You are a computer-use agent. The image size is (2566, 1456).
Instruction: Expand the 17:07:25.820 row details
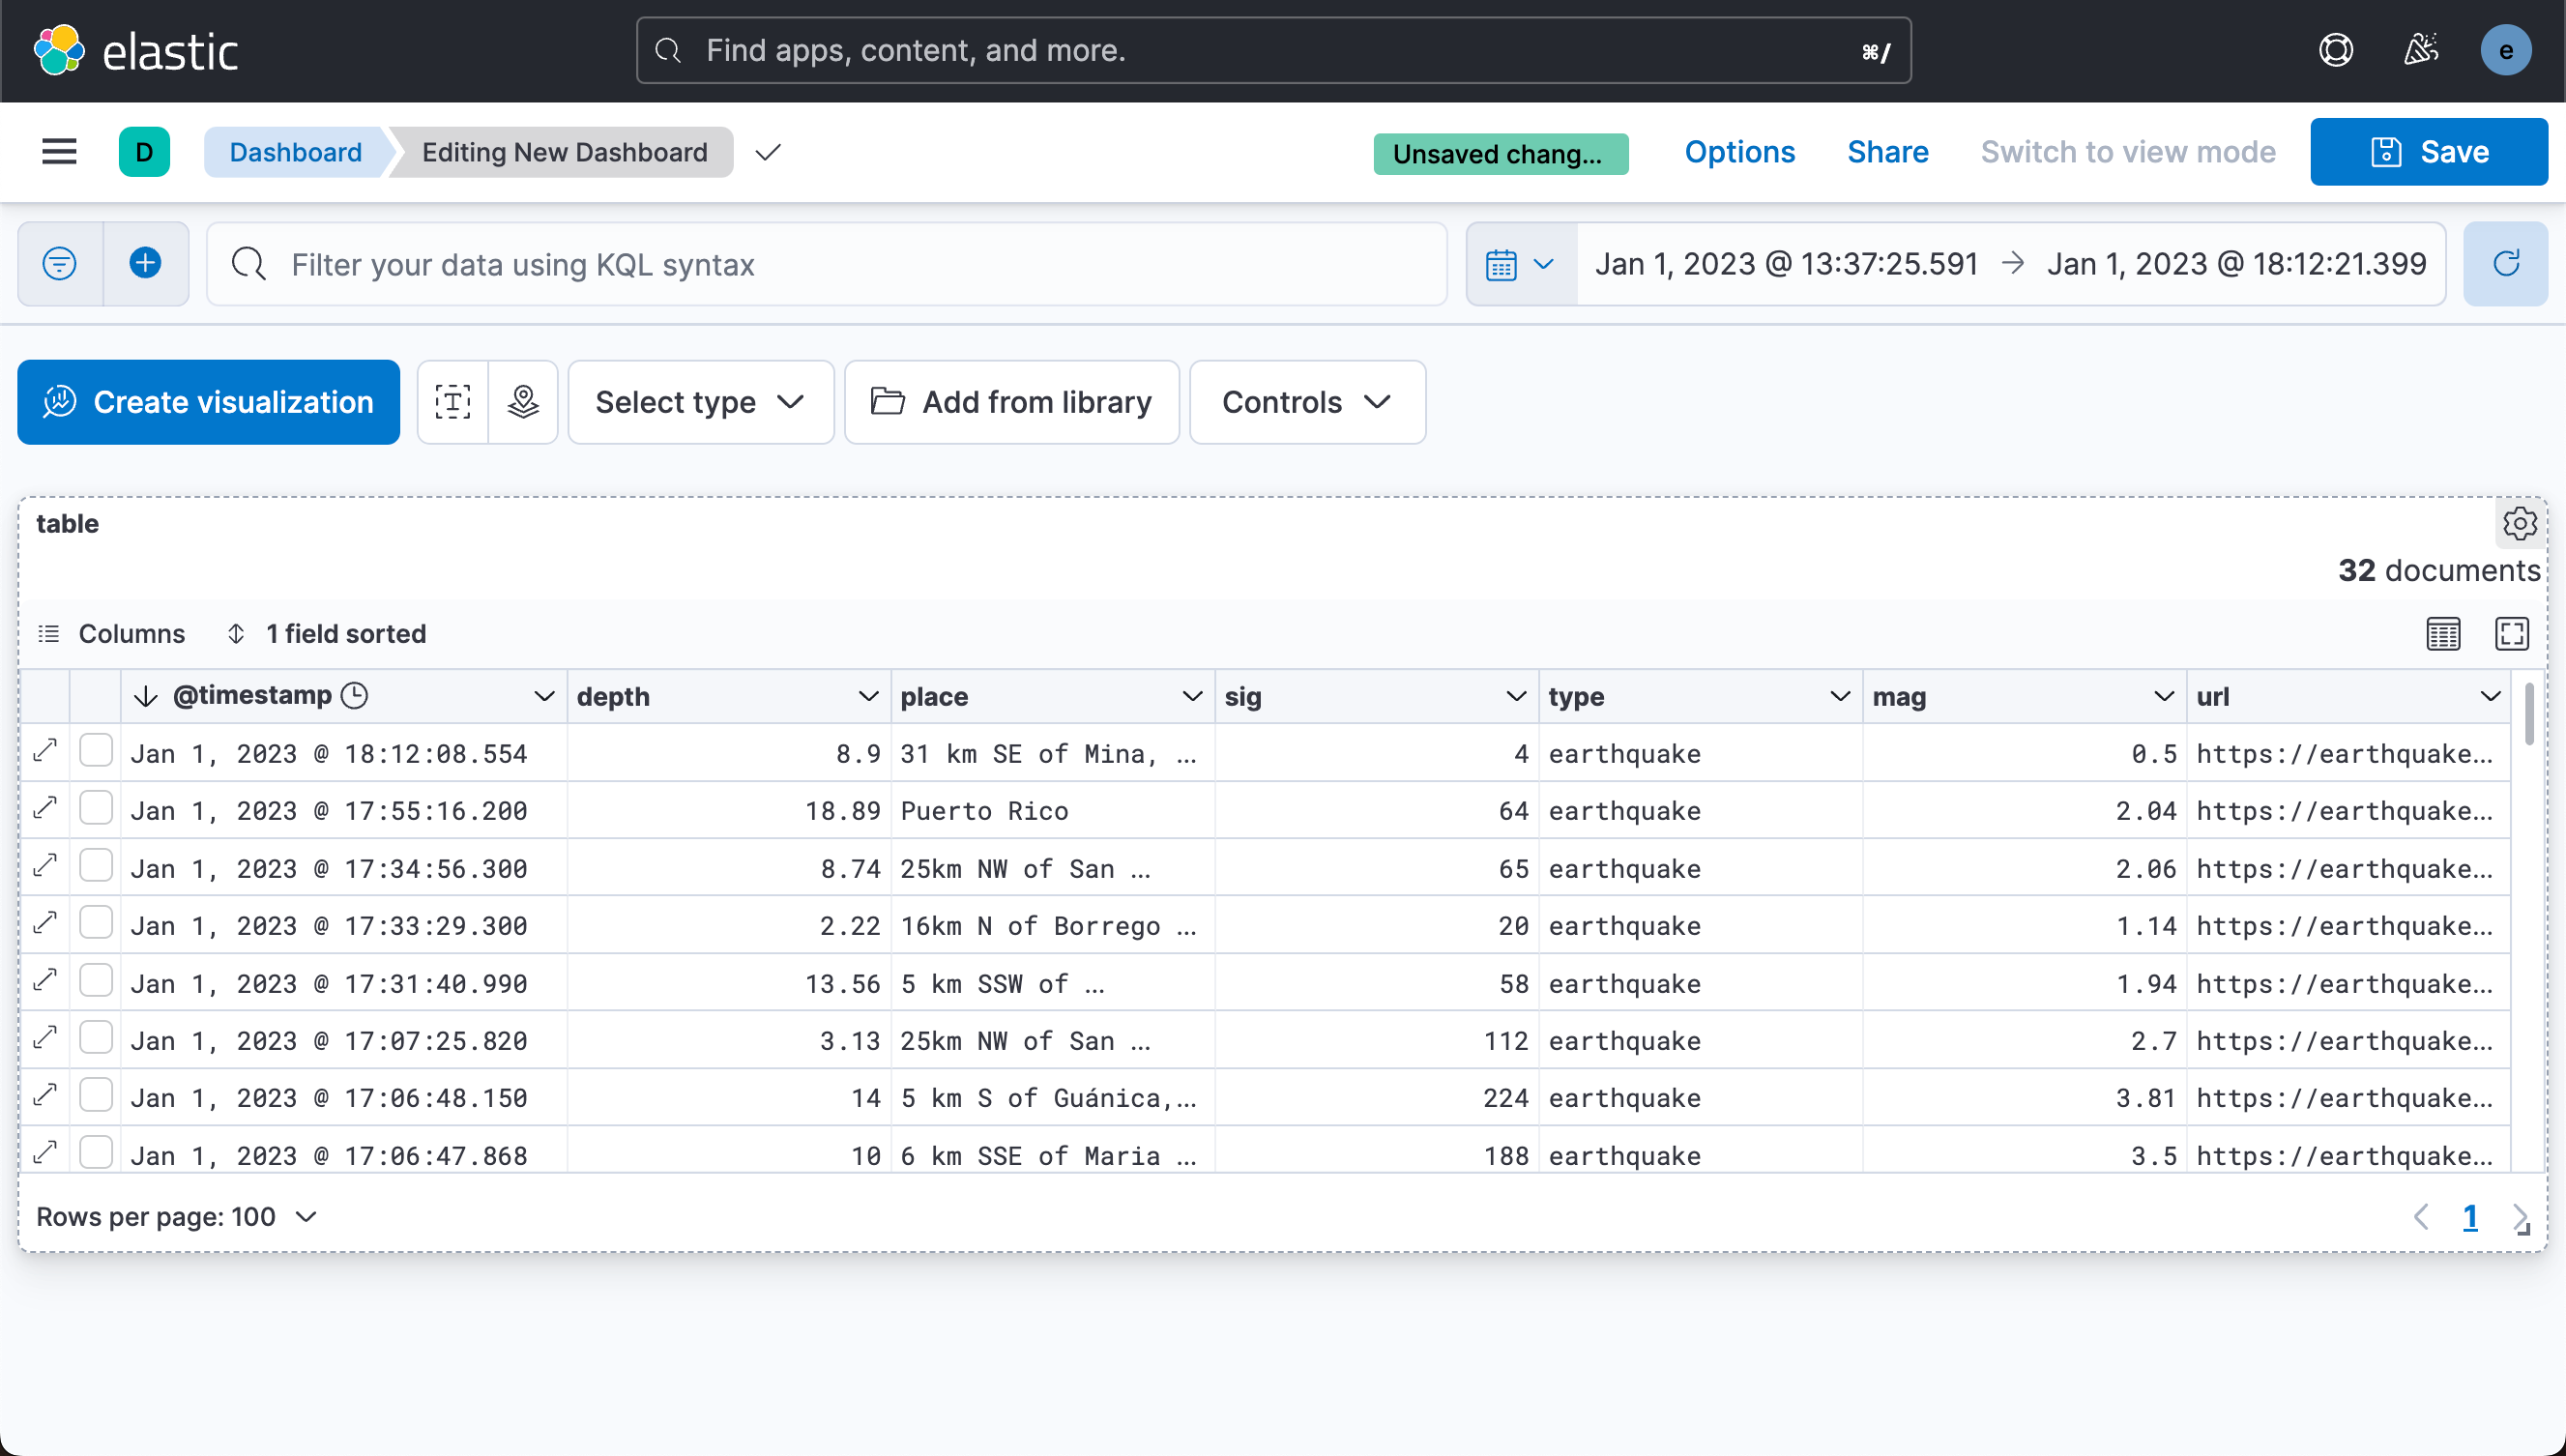(x=45, y=1038)
